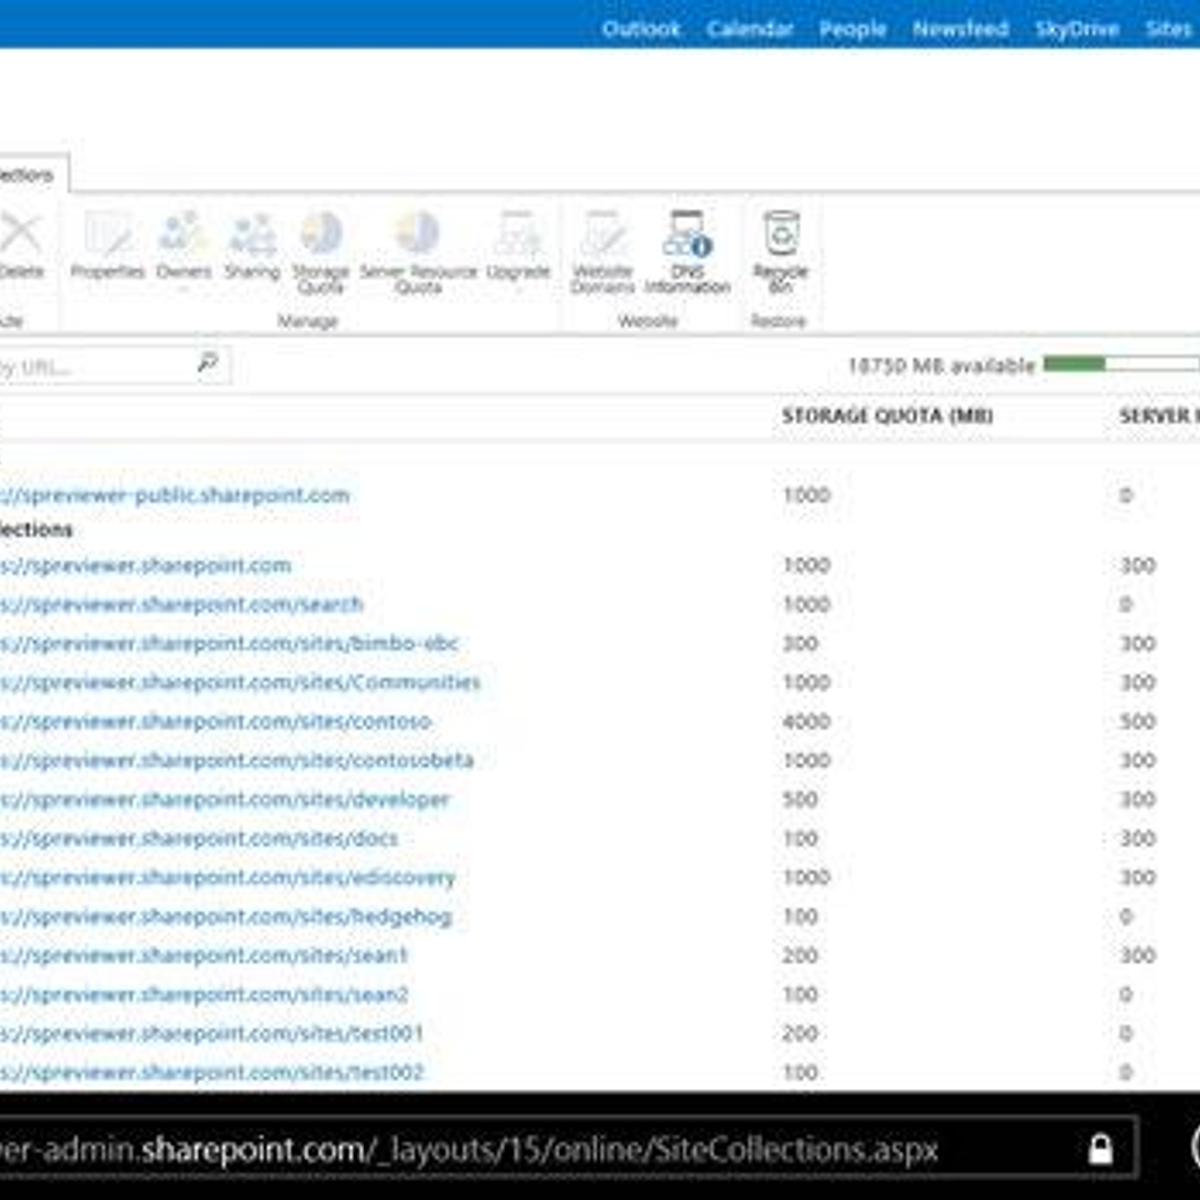Click the Delete site collection icon

[x=20, y=235]
